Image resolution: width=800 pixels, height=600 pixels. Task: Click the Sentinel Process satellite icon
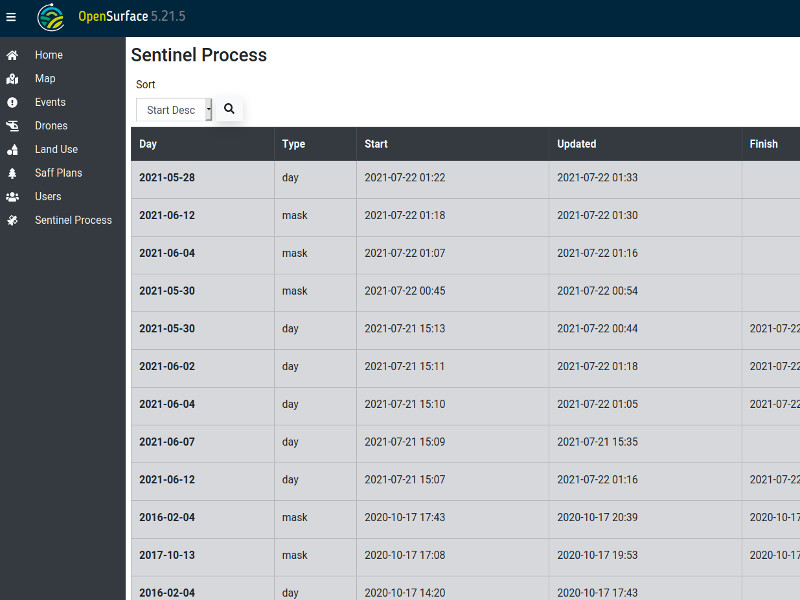pyautogui.click(x=12, y=220)
